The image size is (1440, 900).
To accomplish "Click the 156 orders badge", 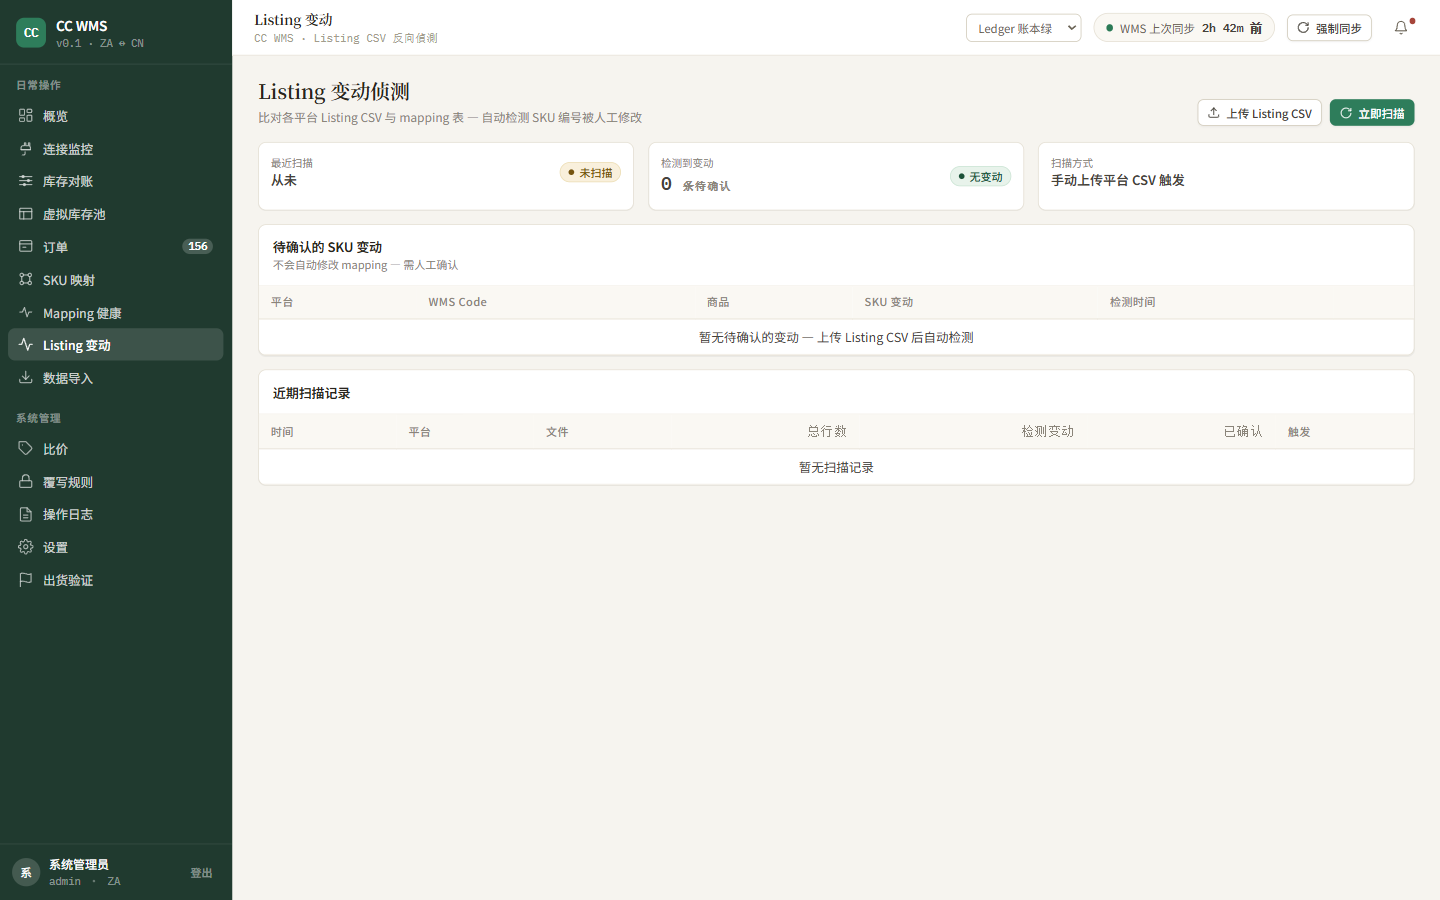I will pos(197,246).
